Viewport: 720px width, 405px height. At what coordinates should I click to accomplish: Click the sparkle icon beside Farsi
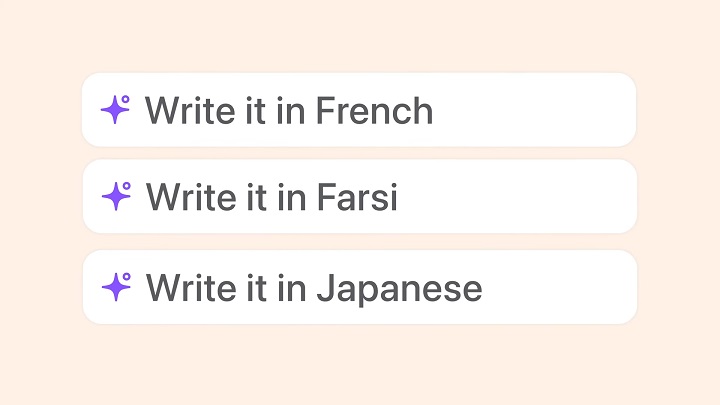pyautogui.click(x=116, y=197)
